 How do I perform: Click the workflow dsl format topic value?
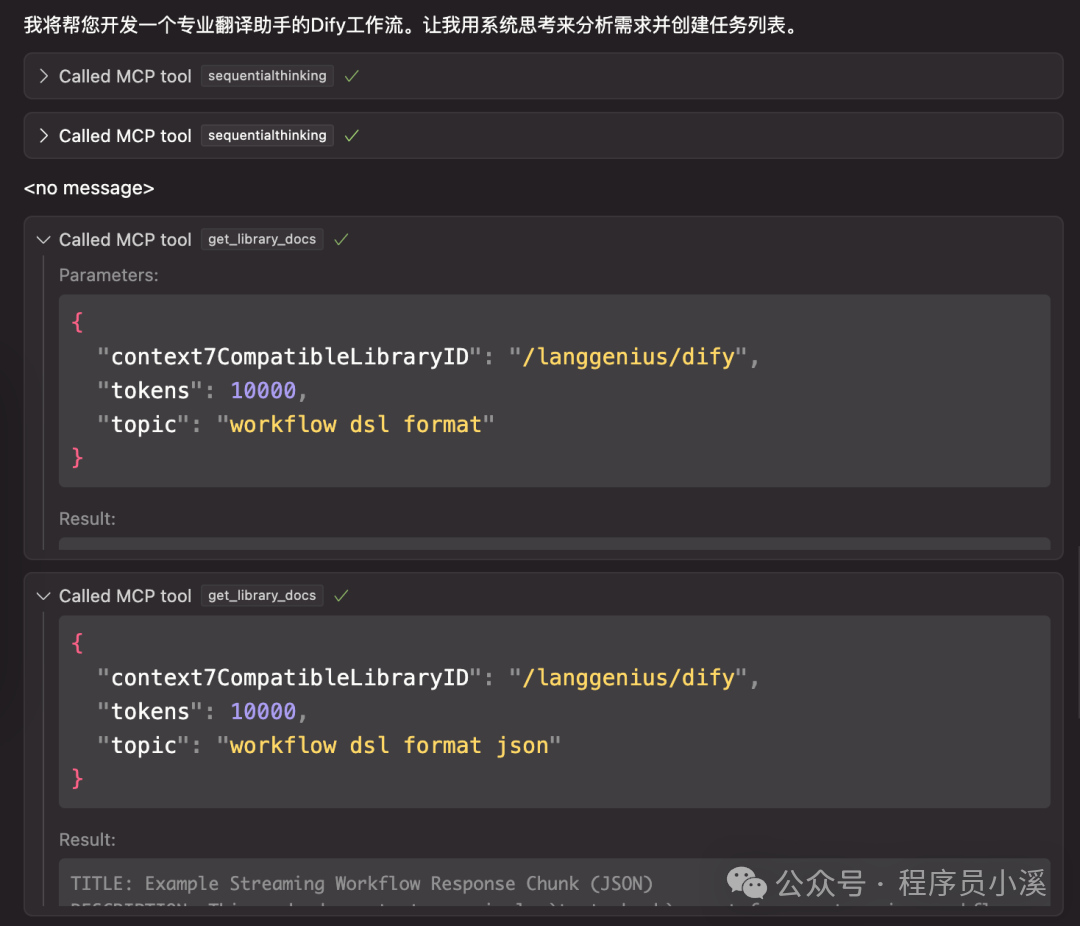356,424
